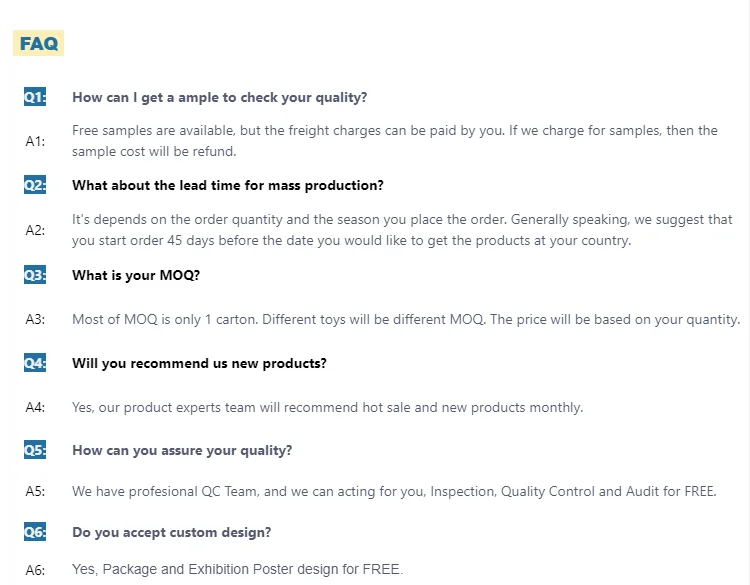The image size is (750, 585).
Task: Select "How can you assure your quality?"
Action: 182,450
